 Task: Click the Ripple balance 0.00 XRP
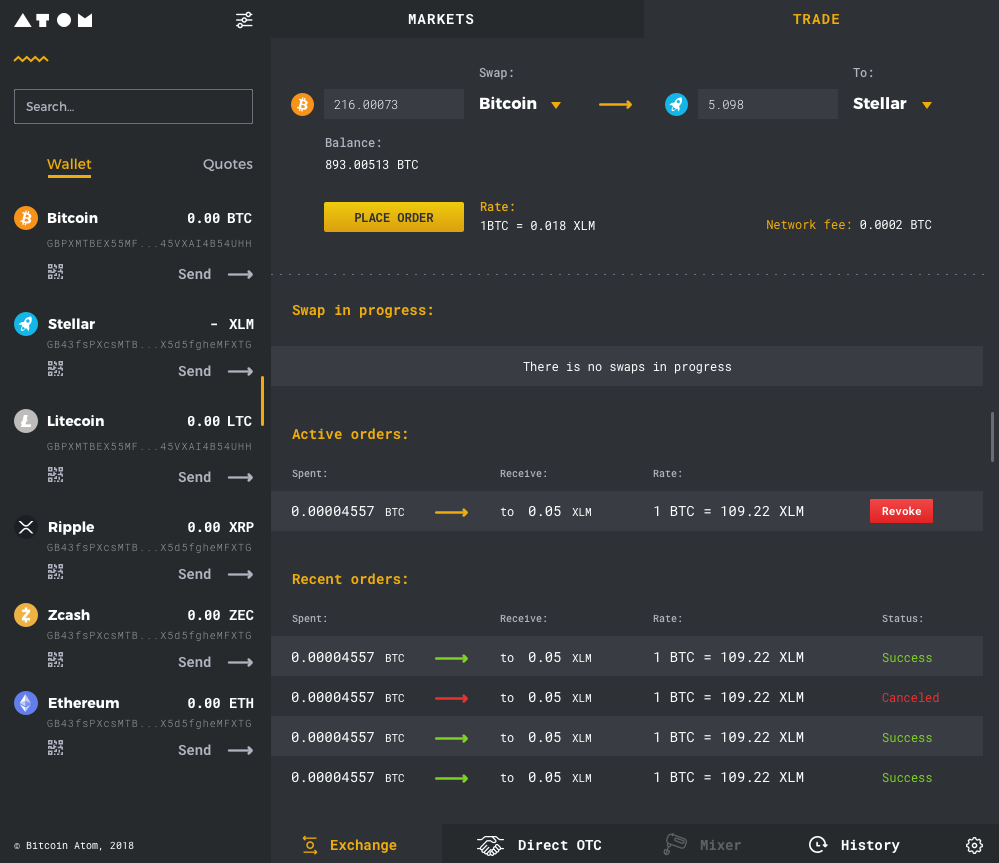click(220, 527)
